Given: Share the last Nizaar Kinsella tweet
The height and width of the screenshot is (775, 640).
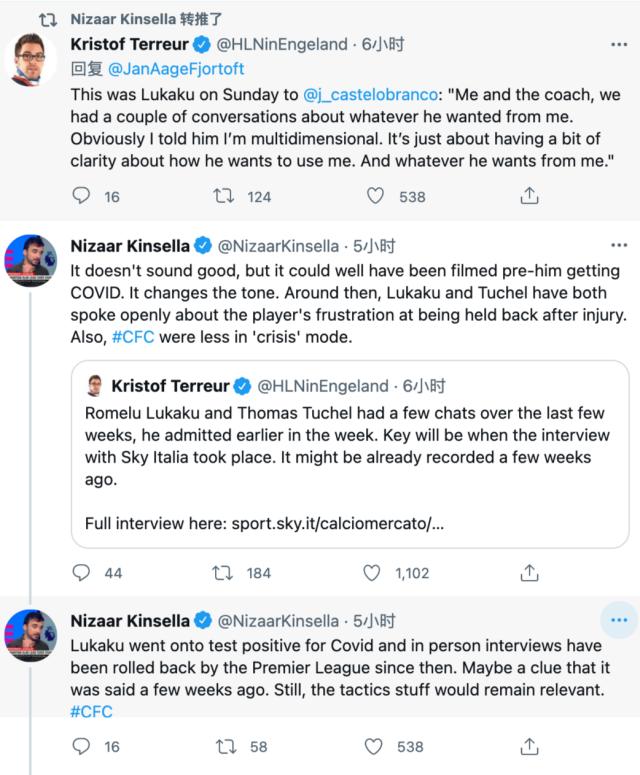Looking at the screenshot, I should click(529, 746).
